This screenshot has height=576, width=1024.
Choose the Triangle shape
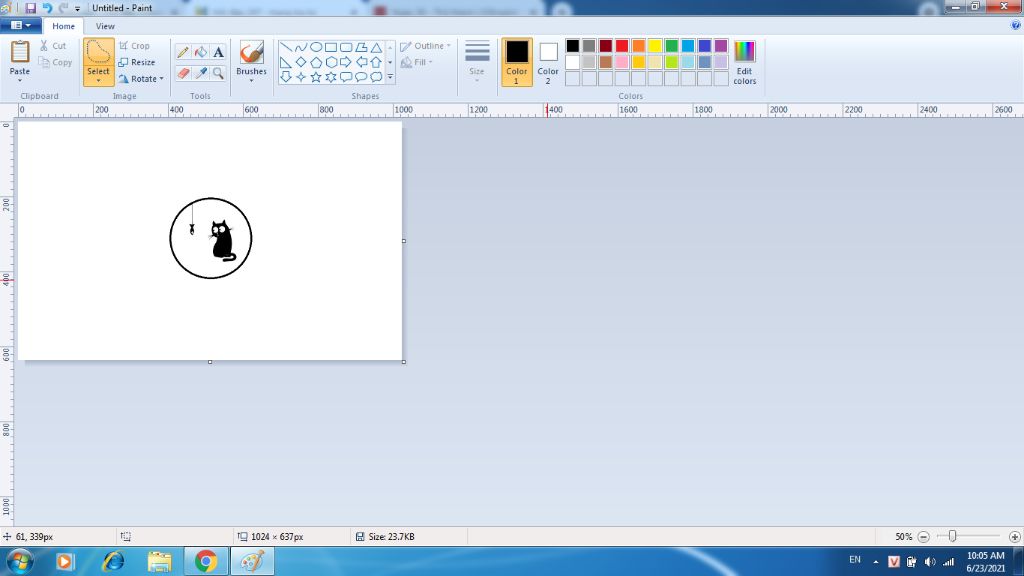coord(376,47)
